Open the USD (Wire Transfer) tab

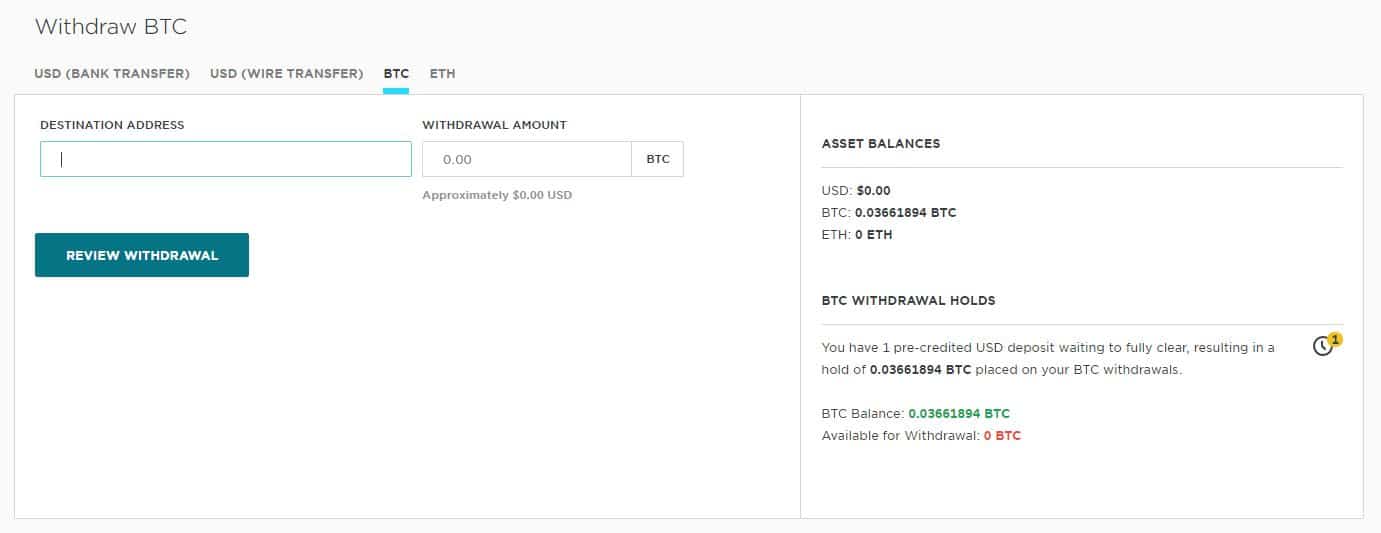(x=286, y=74)
